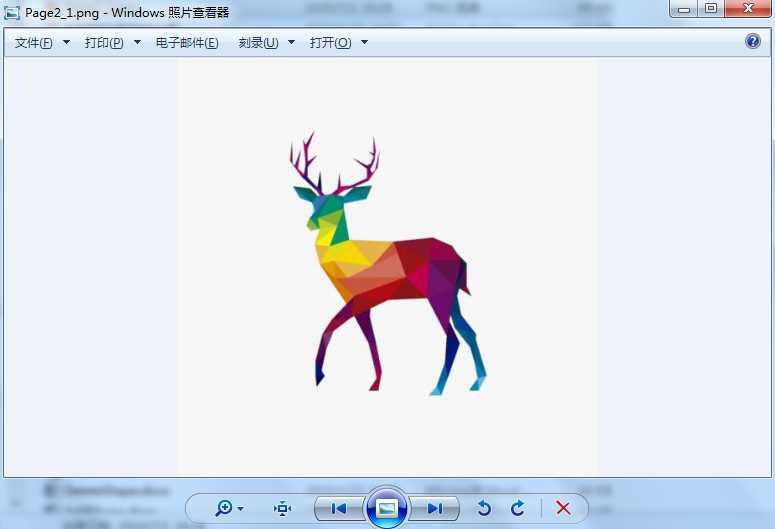775x529 pixels.
Task: Click the colorful deer image
Action: [x=388, y=264]
